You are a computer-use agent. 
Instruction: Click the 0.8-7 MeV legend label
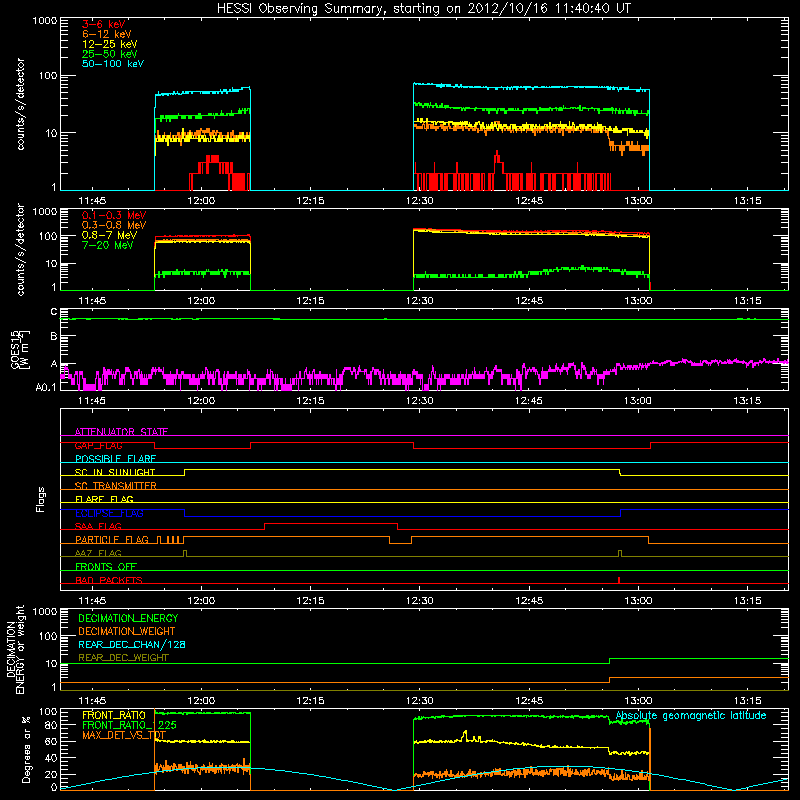[x=109, y=235]
